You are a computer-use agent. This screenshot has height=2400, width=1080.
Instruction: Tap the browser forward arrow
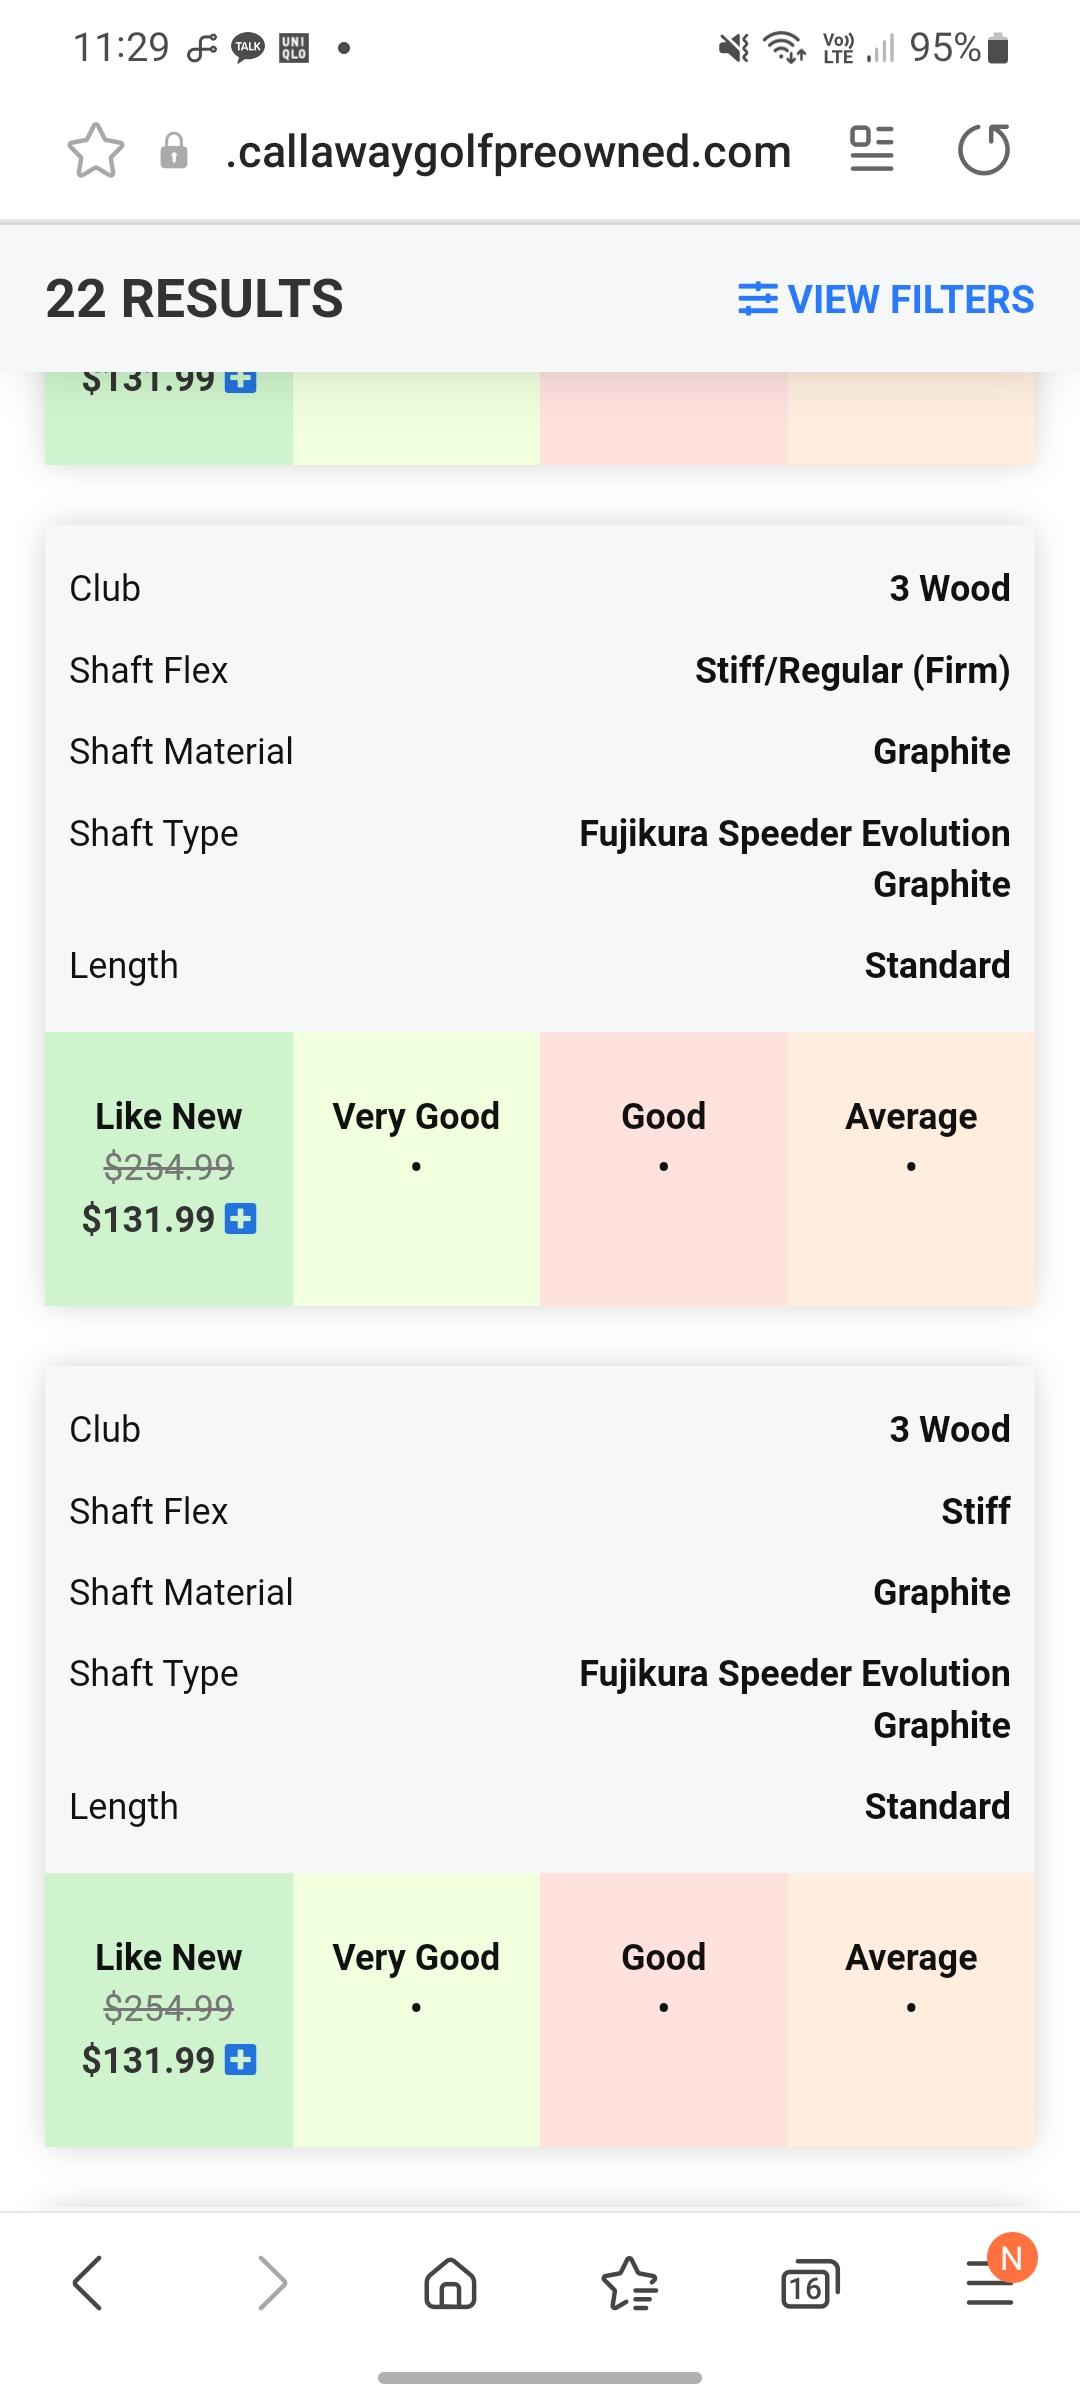coord(272,2283)
